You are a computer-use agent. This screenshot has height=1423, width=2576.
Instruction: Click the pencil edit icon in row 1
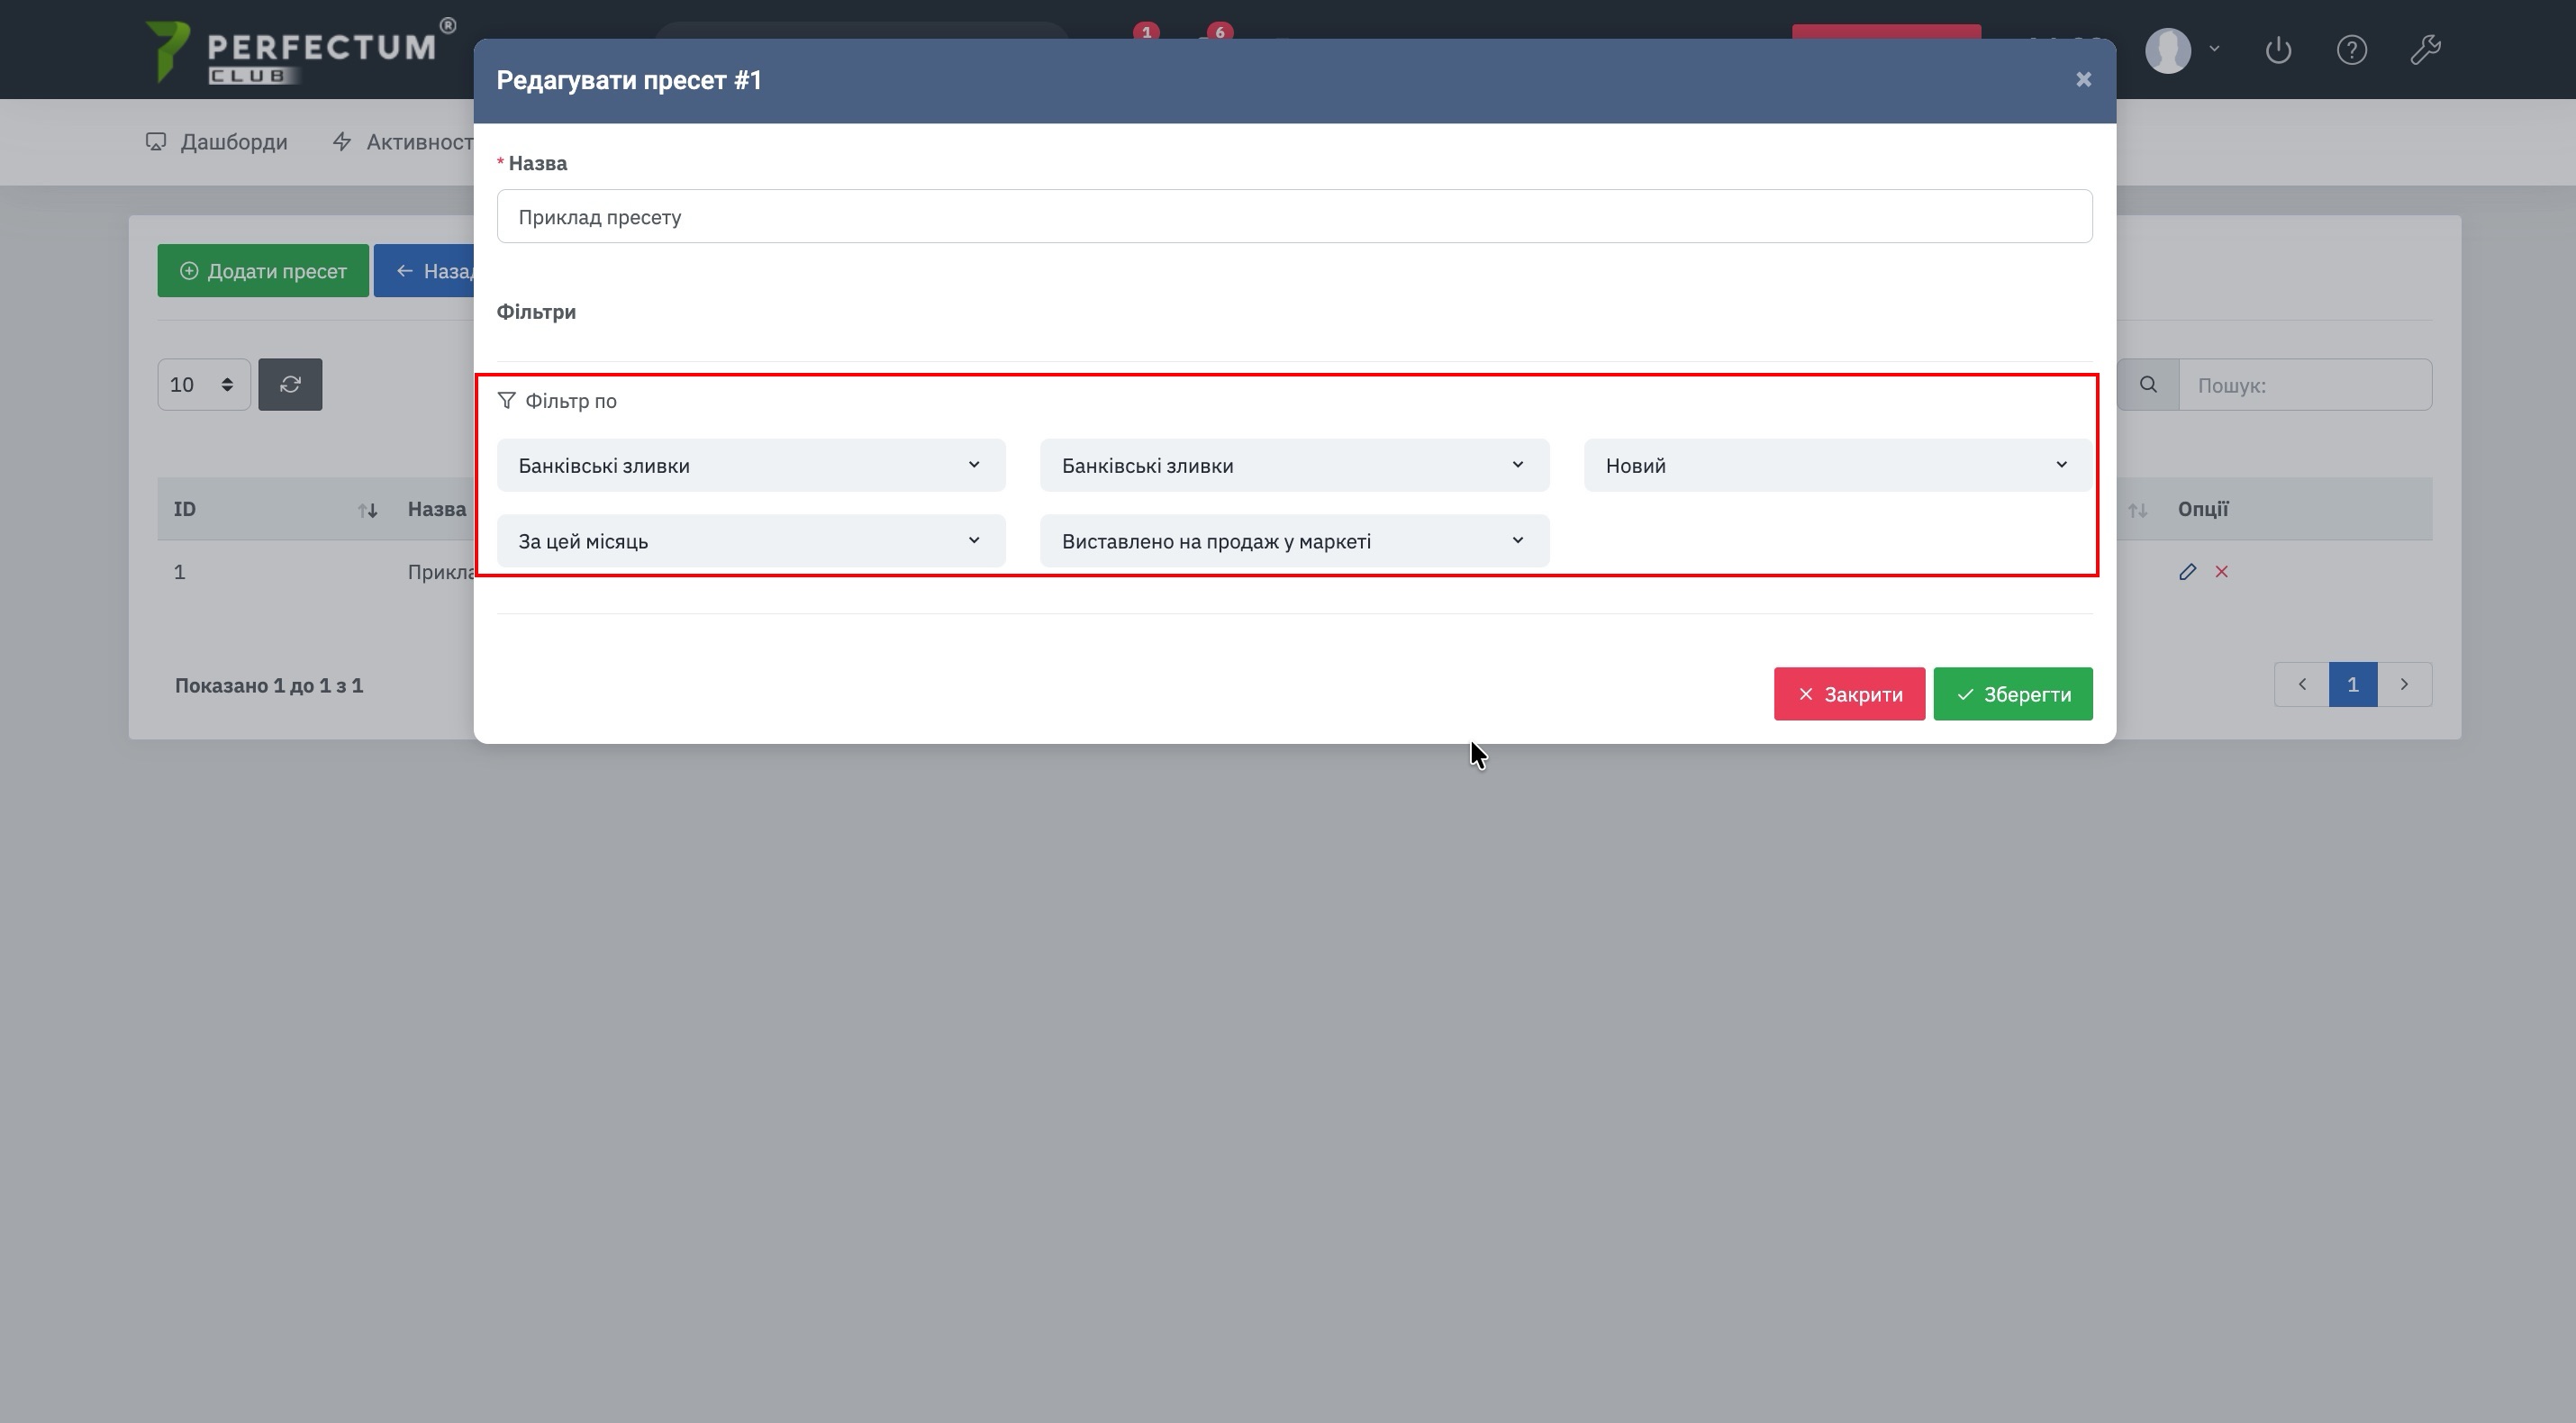click(2187, 572)
